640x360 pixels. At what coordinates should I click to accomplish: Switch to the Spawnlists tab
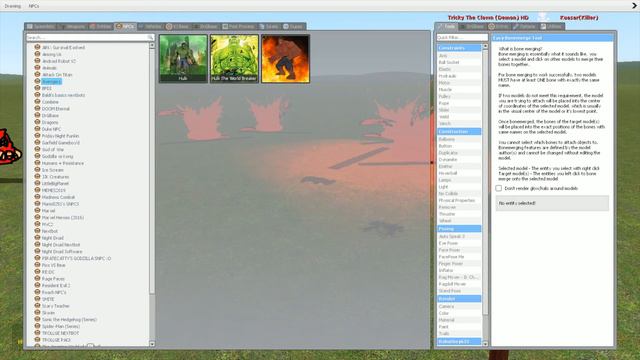pos(41,26)
